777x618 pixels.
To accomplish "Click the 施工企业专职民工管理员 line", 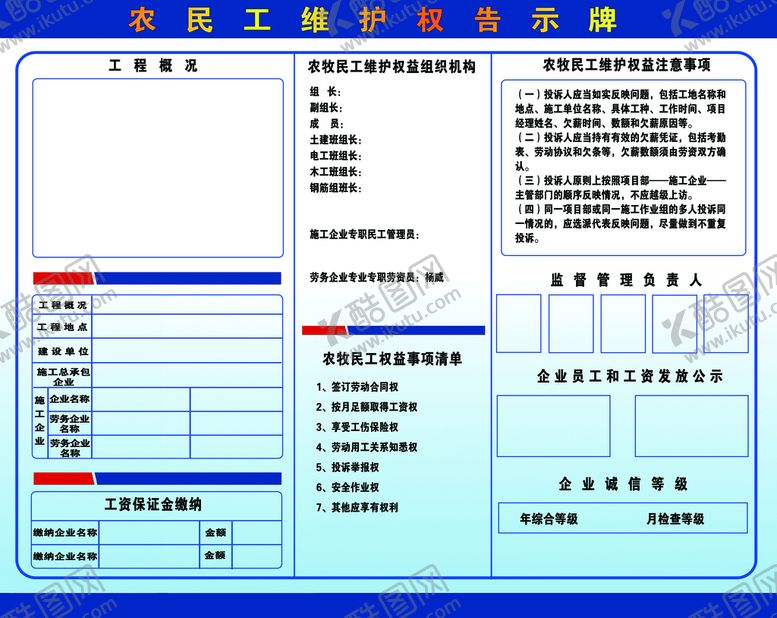I will click(365, 234).
